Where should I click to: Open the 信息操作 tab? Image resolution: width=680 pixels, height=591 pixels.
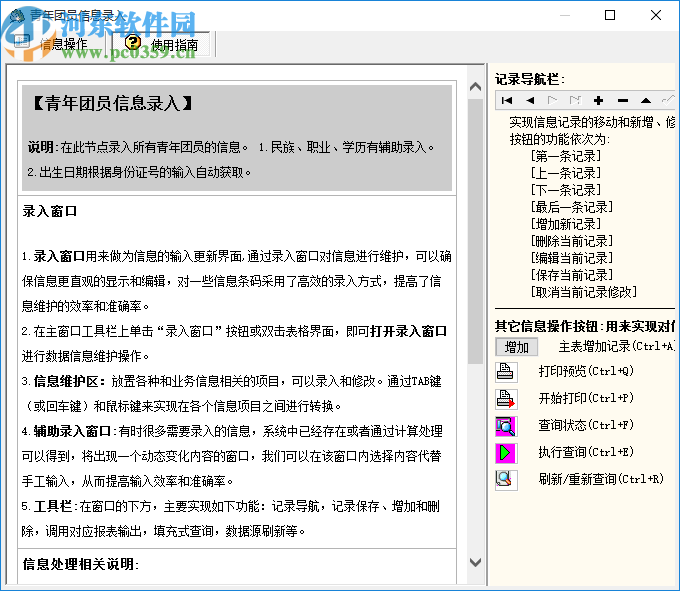click(54, 44)
